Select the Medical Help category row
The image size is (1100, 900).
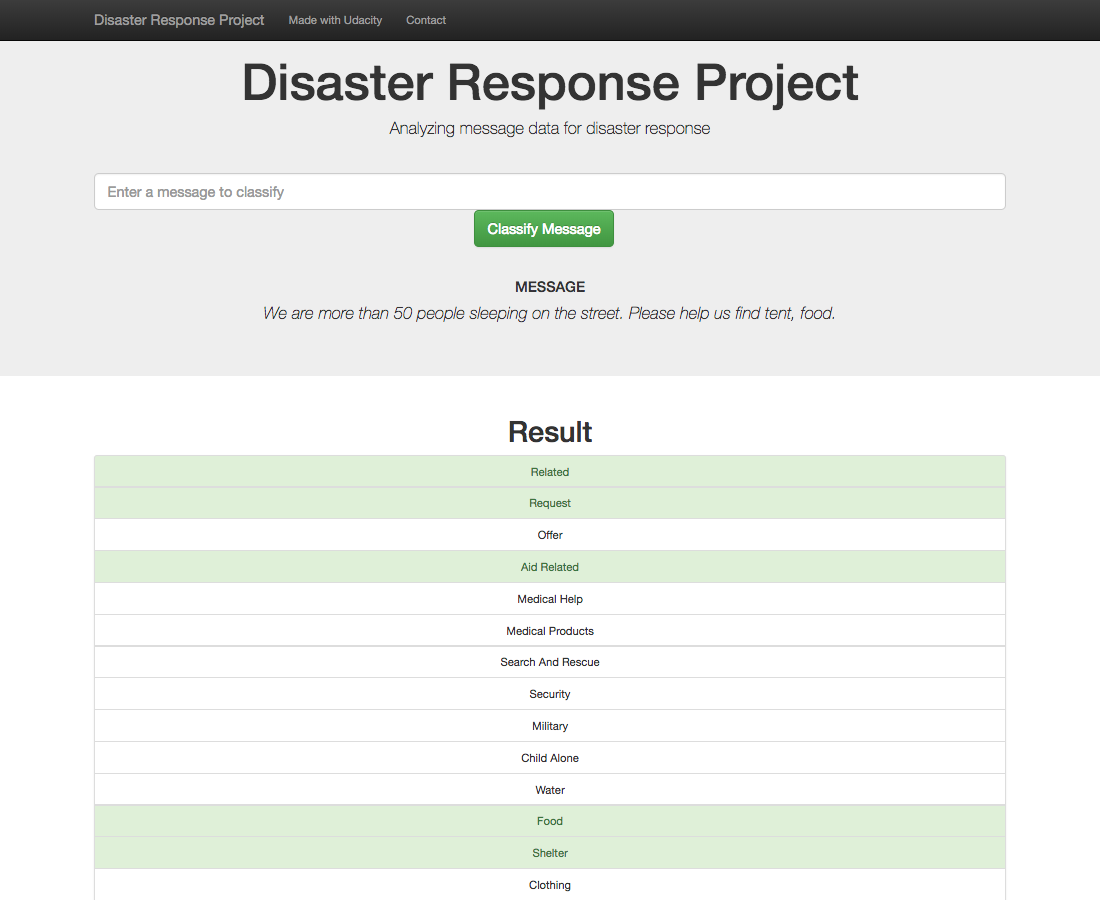click(549, 599)
